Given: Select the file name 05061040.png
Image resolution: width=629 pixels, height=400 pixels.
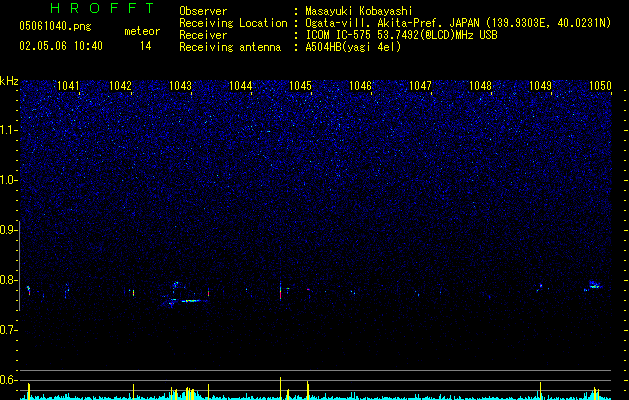Looking at the screenshot, I should click(x=55, y=26).
